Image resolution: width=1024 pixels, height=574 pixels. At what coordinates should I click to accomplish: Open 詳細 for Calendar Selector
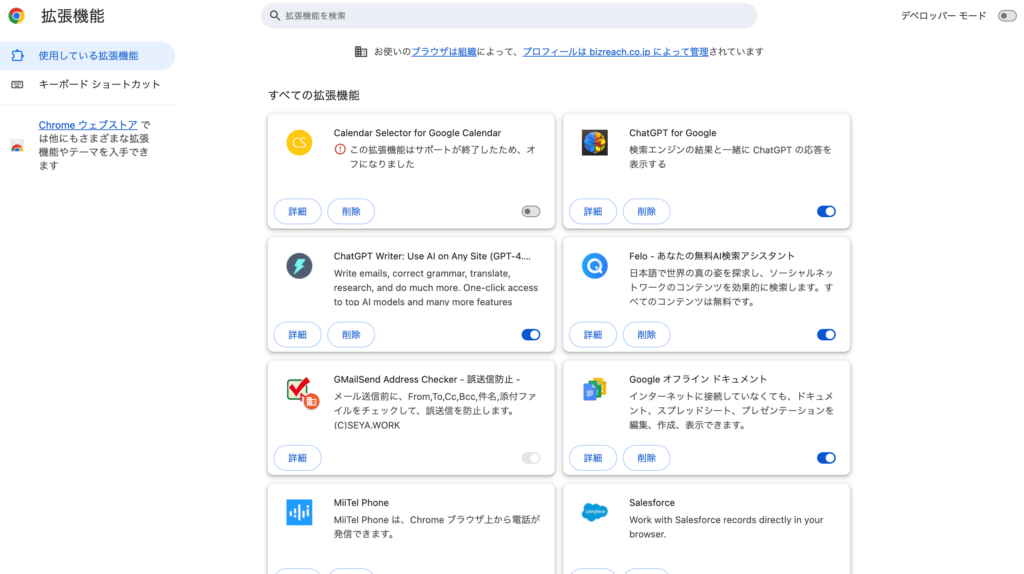(x=297, y=212)
